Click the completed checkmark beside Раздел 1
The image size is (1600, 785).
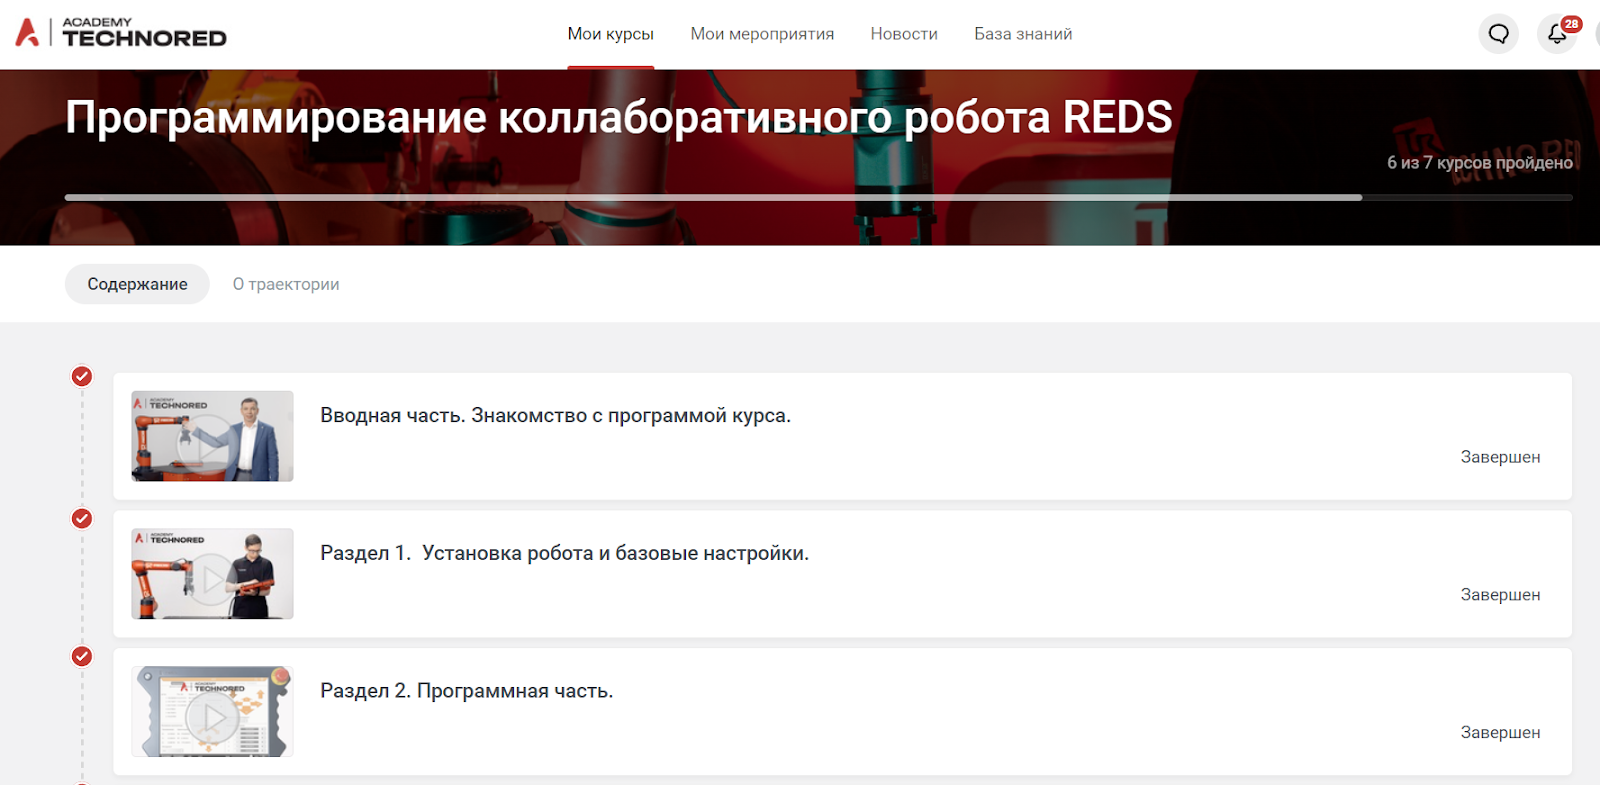coord(82,518)
